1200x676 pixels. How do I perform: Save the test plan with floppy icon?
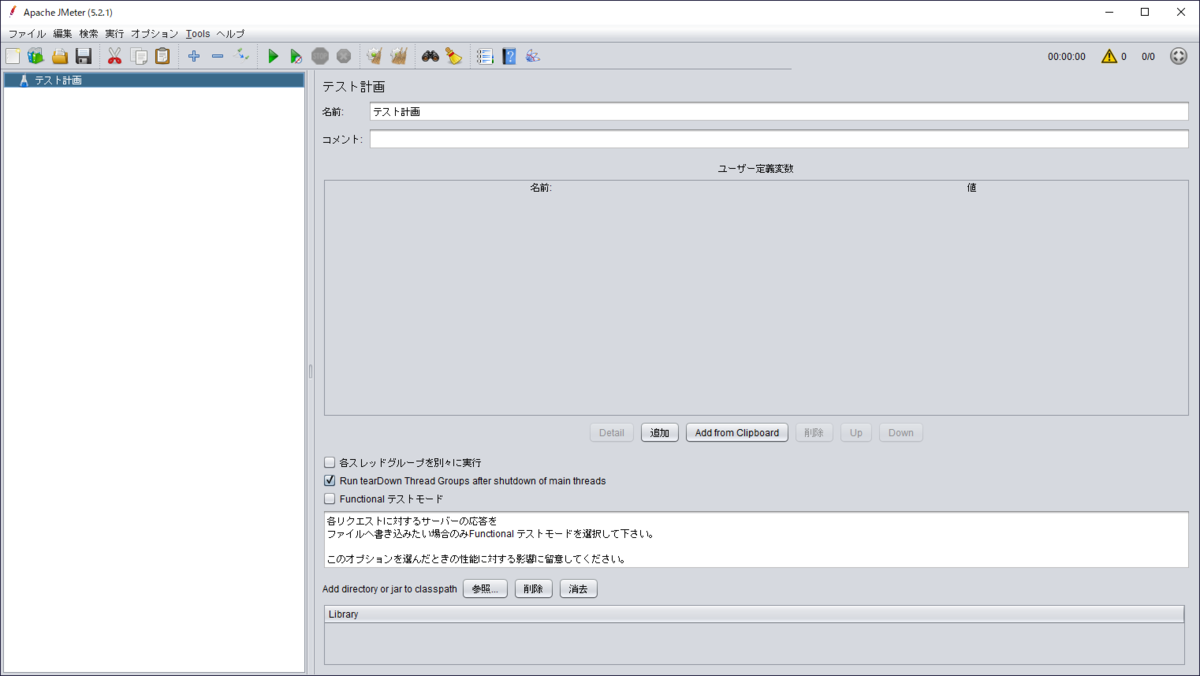pos(84,56)
